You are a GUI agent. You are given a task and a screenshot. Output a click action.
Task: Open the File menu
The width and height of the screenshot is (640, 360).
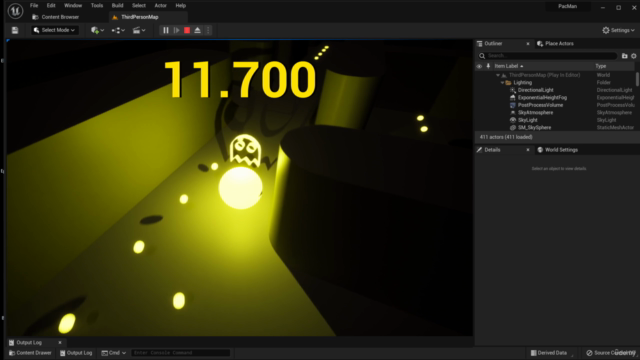(34, 6)
